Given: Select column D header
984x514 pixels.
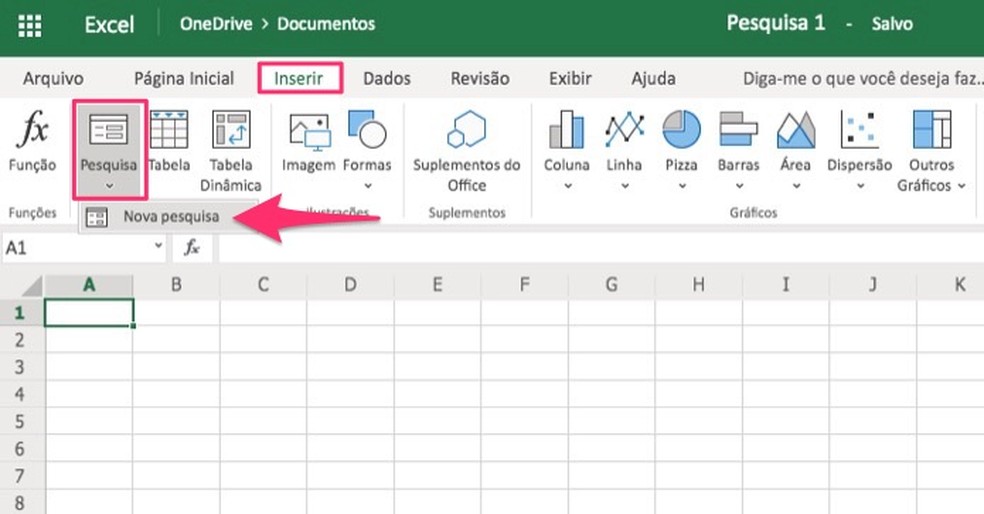Looking at the screenshot, I should click(350, 285).
